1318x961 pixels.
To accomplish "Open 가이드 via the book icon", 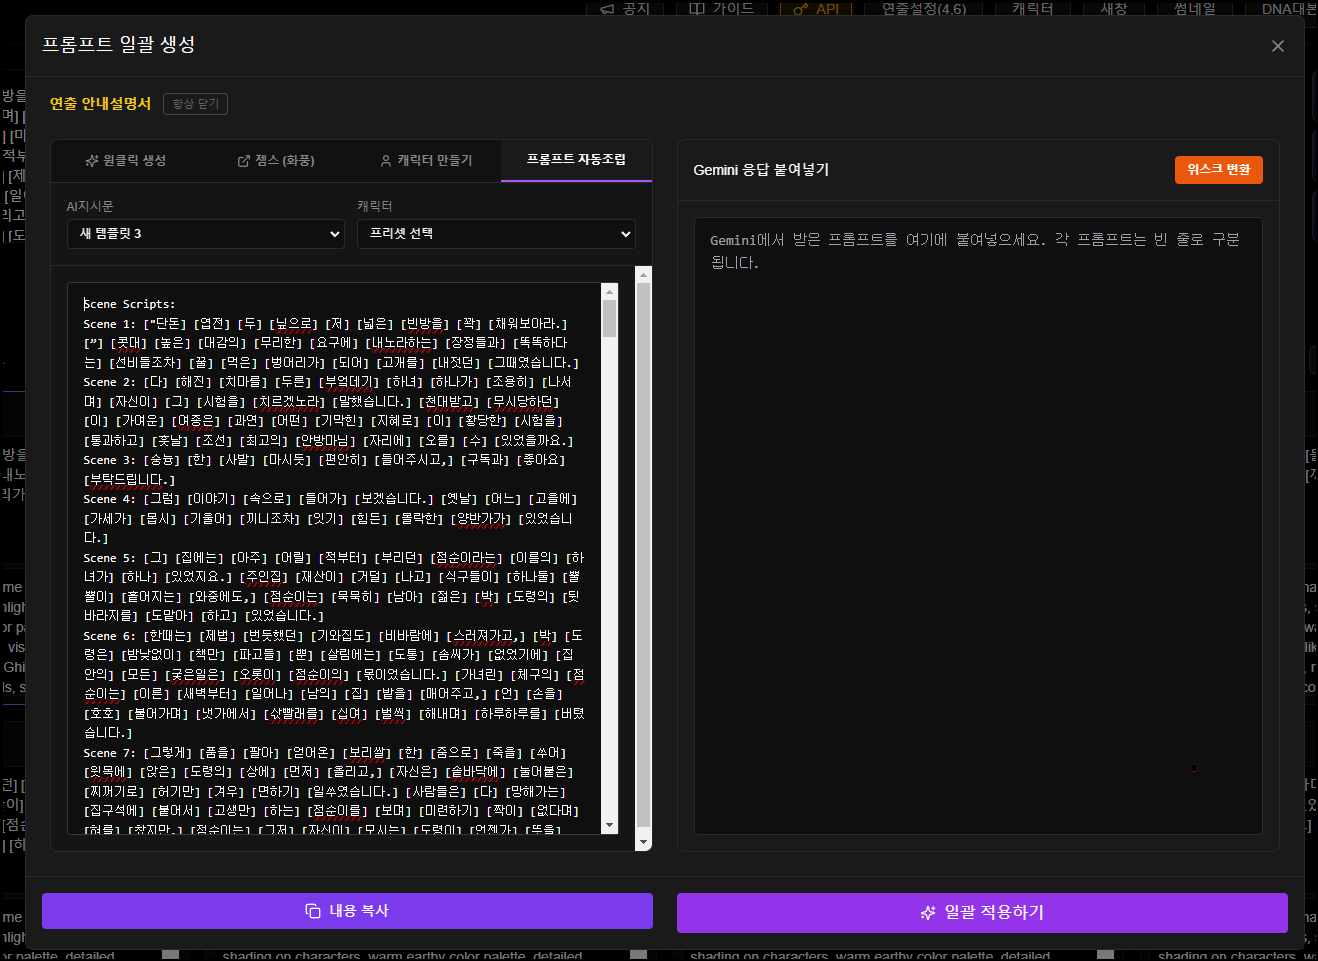I will click(697, 9).
